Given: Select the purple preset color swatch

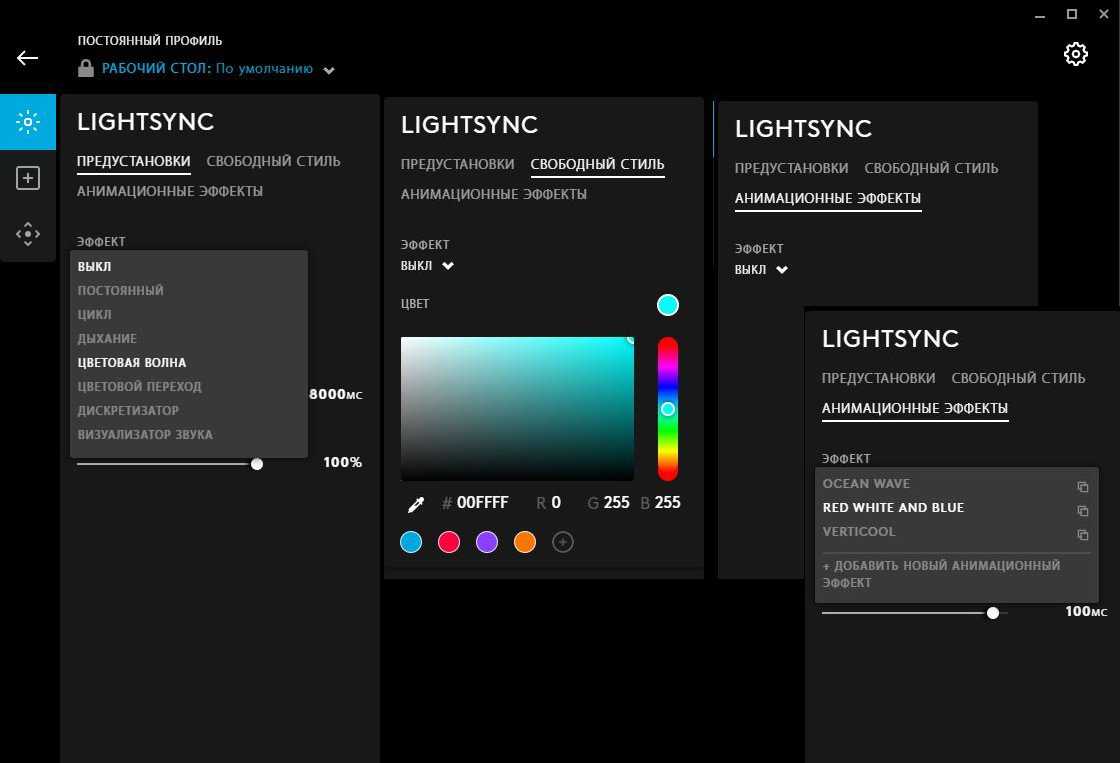Looking at the screenshot, I should tap(486, 542).
